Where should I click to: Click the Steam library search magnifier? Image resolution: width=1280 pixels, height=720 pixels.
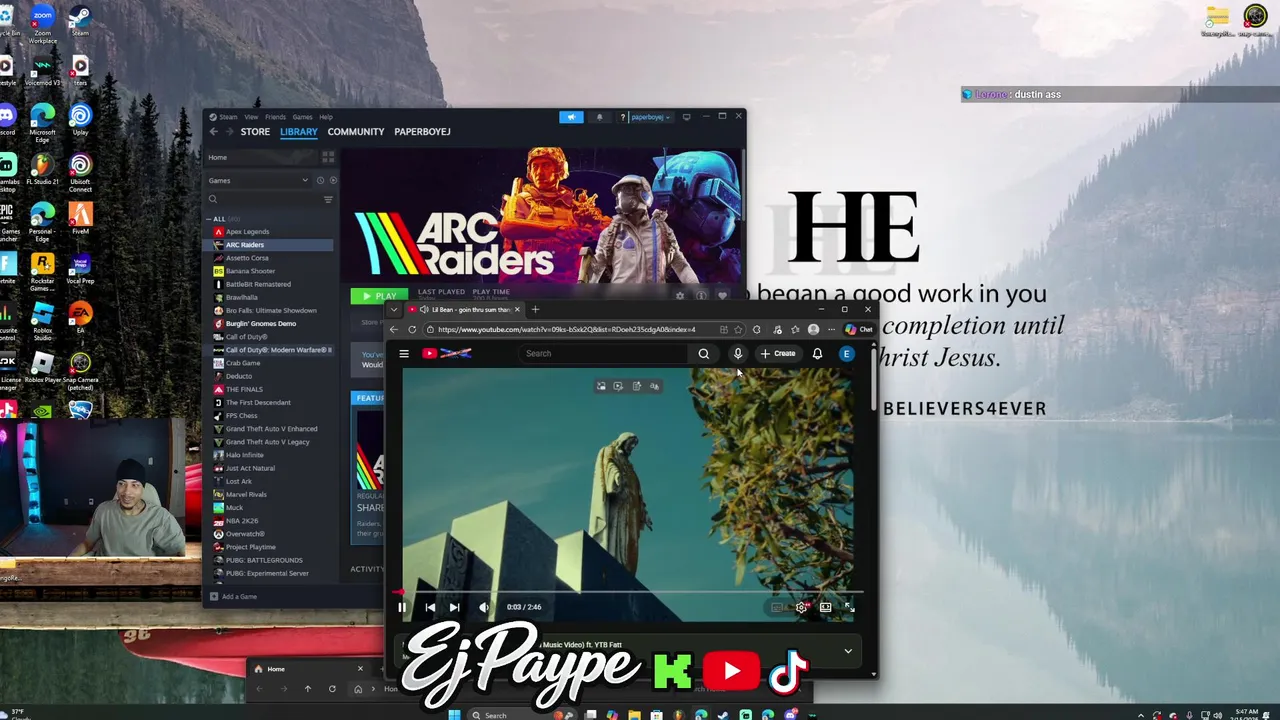(x=213, y=200)
